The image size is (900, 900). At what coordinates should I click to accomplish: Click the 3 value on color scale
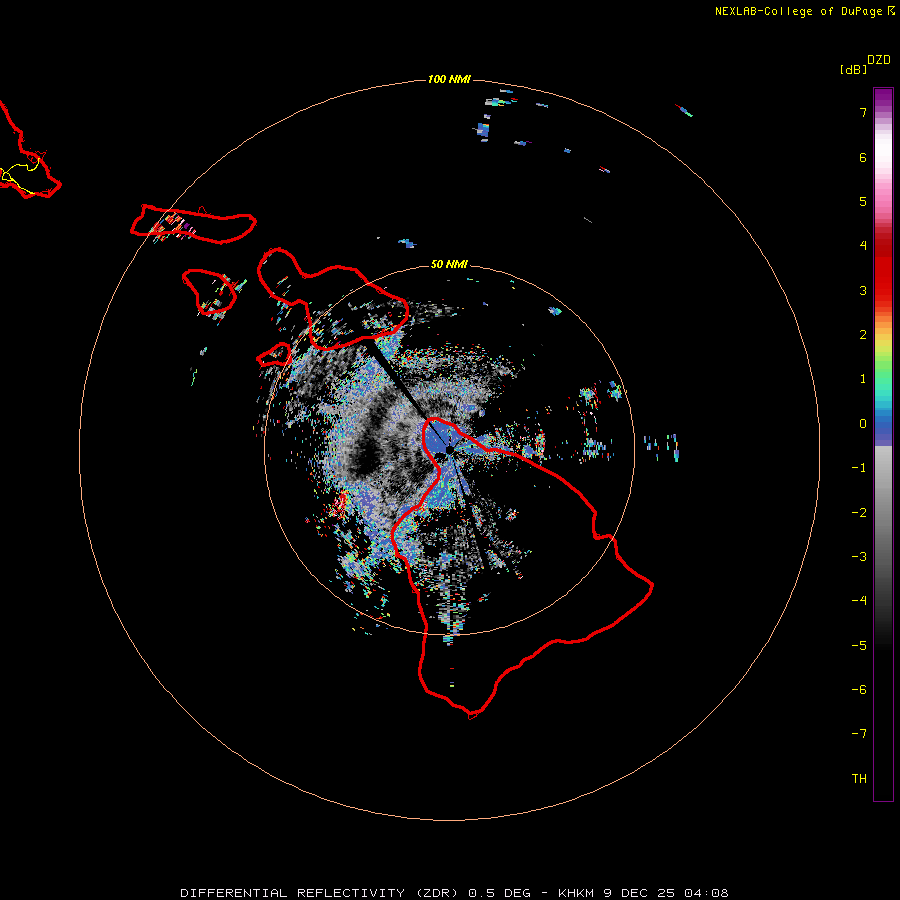click(863, 290)
